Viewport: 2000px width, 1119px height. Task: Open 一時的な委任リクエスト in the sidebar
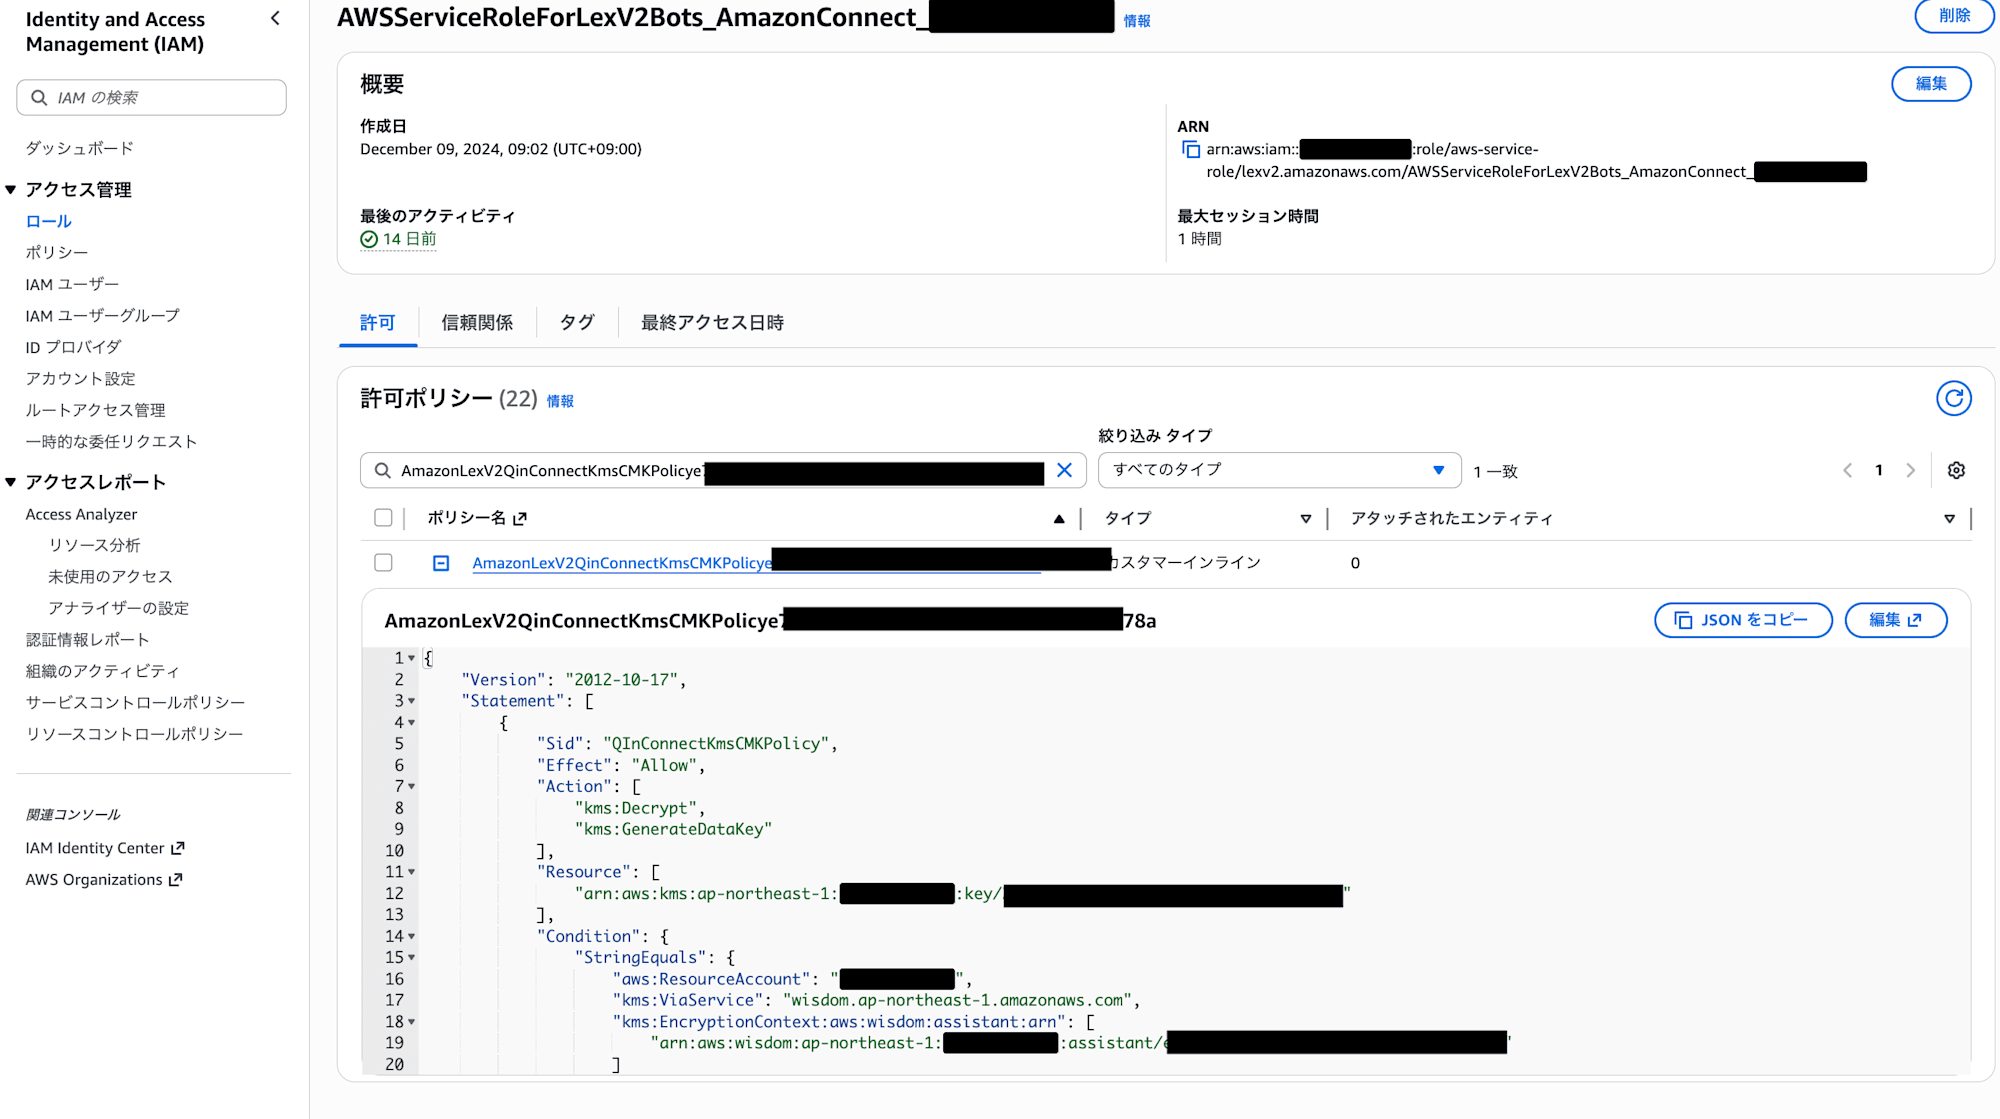(x=112, y=442)
